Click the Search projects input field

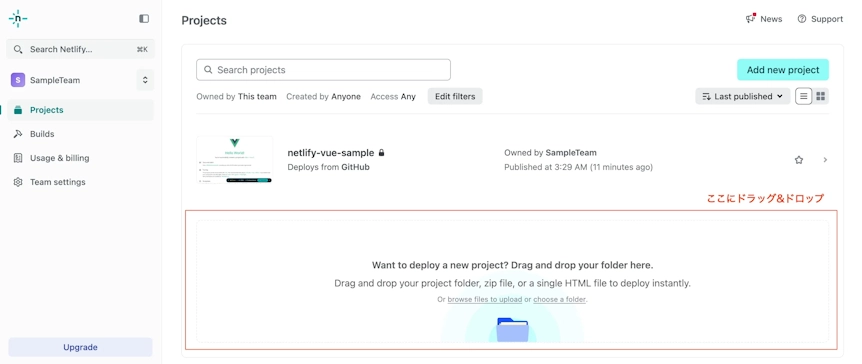[x=323, y=70]
